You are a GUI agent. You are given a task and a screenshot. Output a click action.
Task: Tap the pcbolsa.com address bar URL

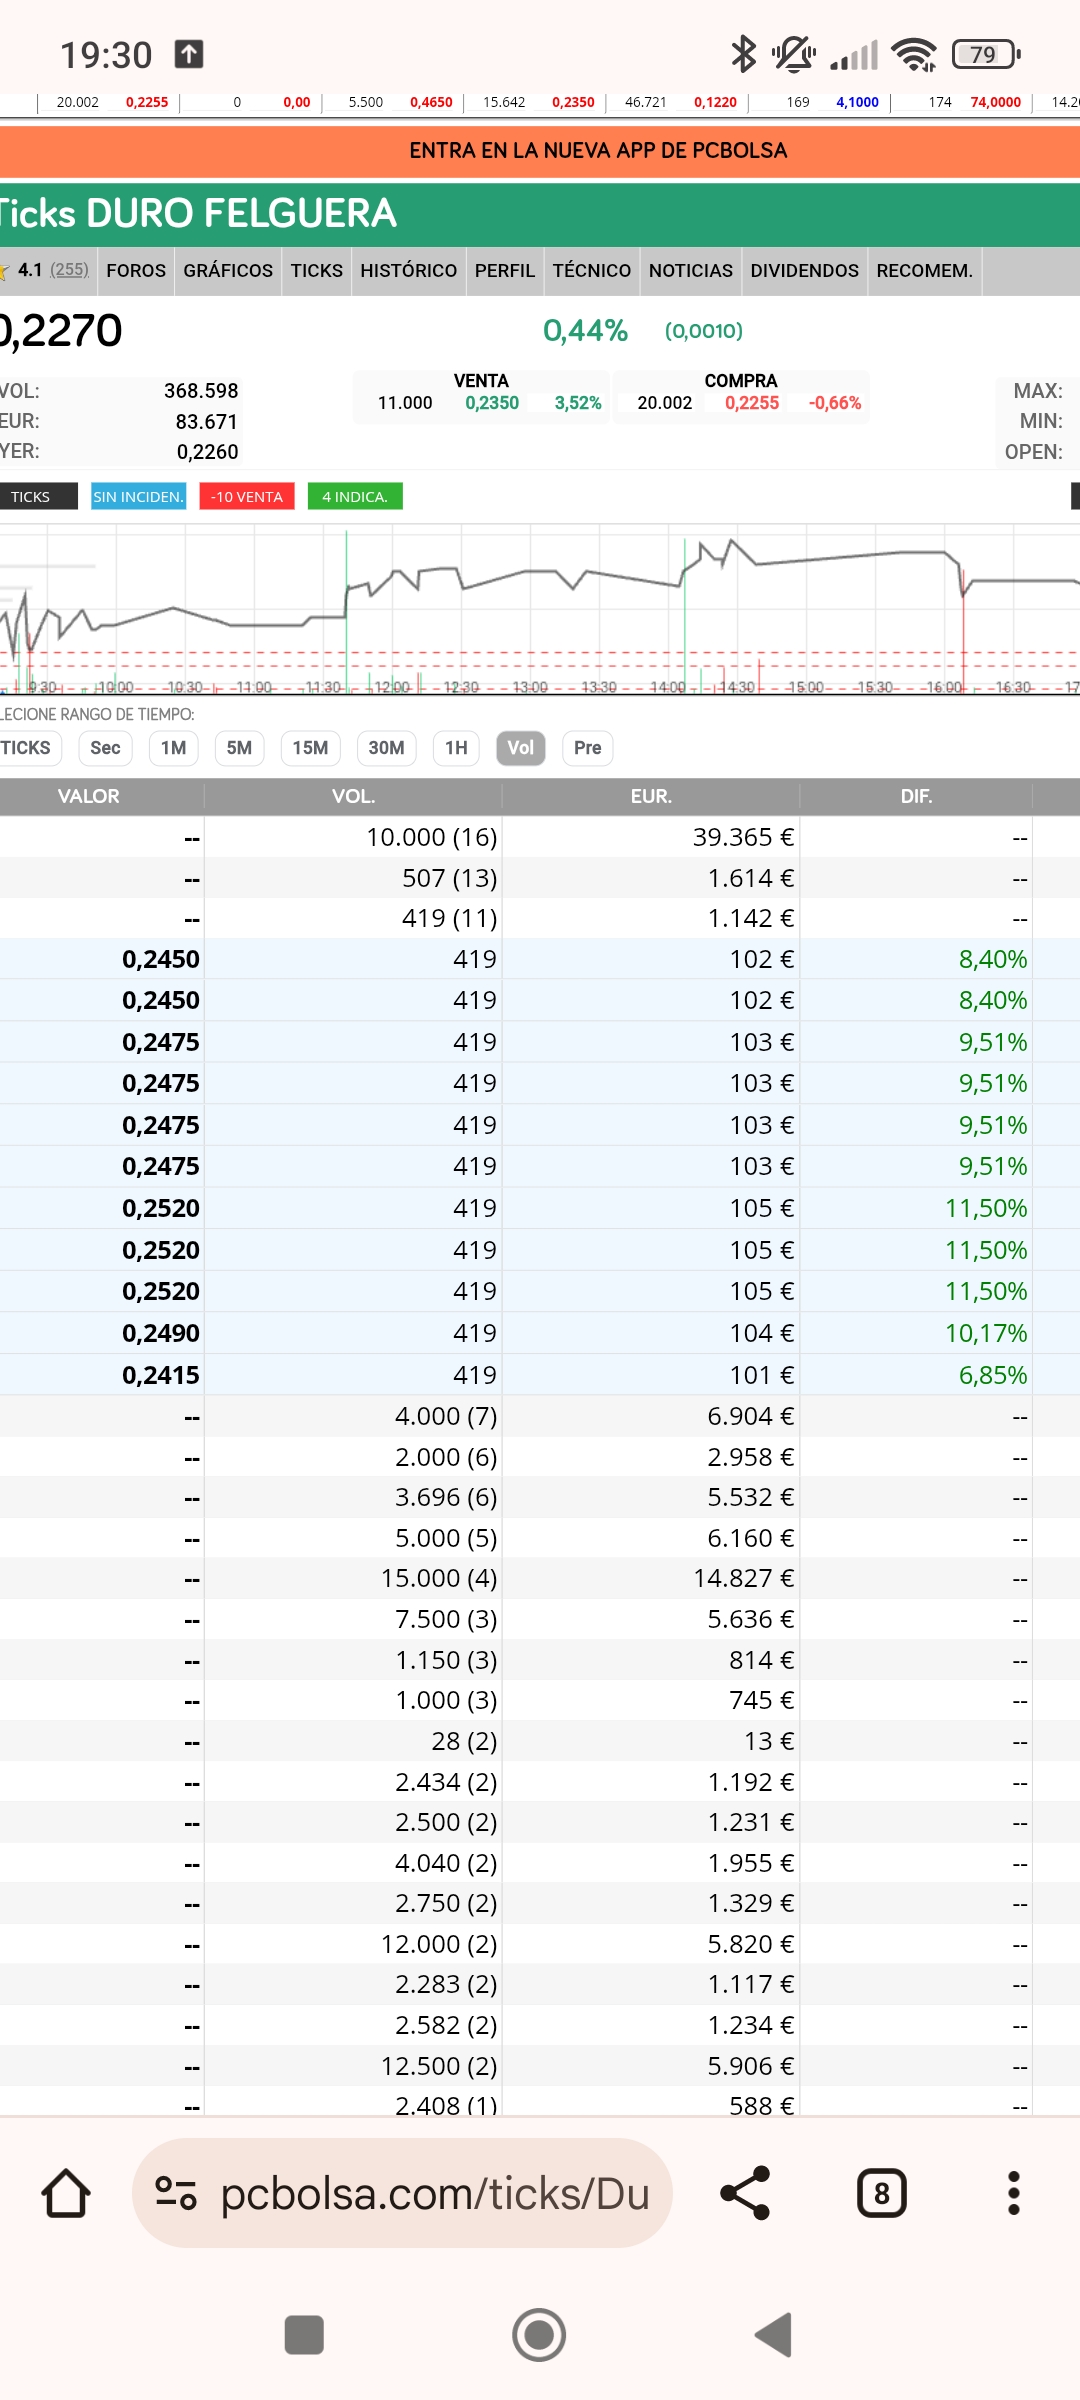pos(435,2193)
